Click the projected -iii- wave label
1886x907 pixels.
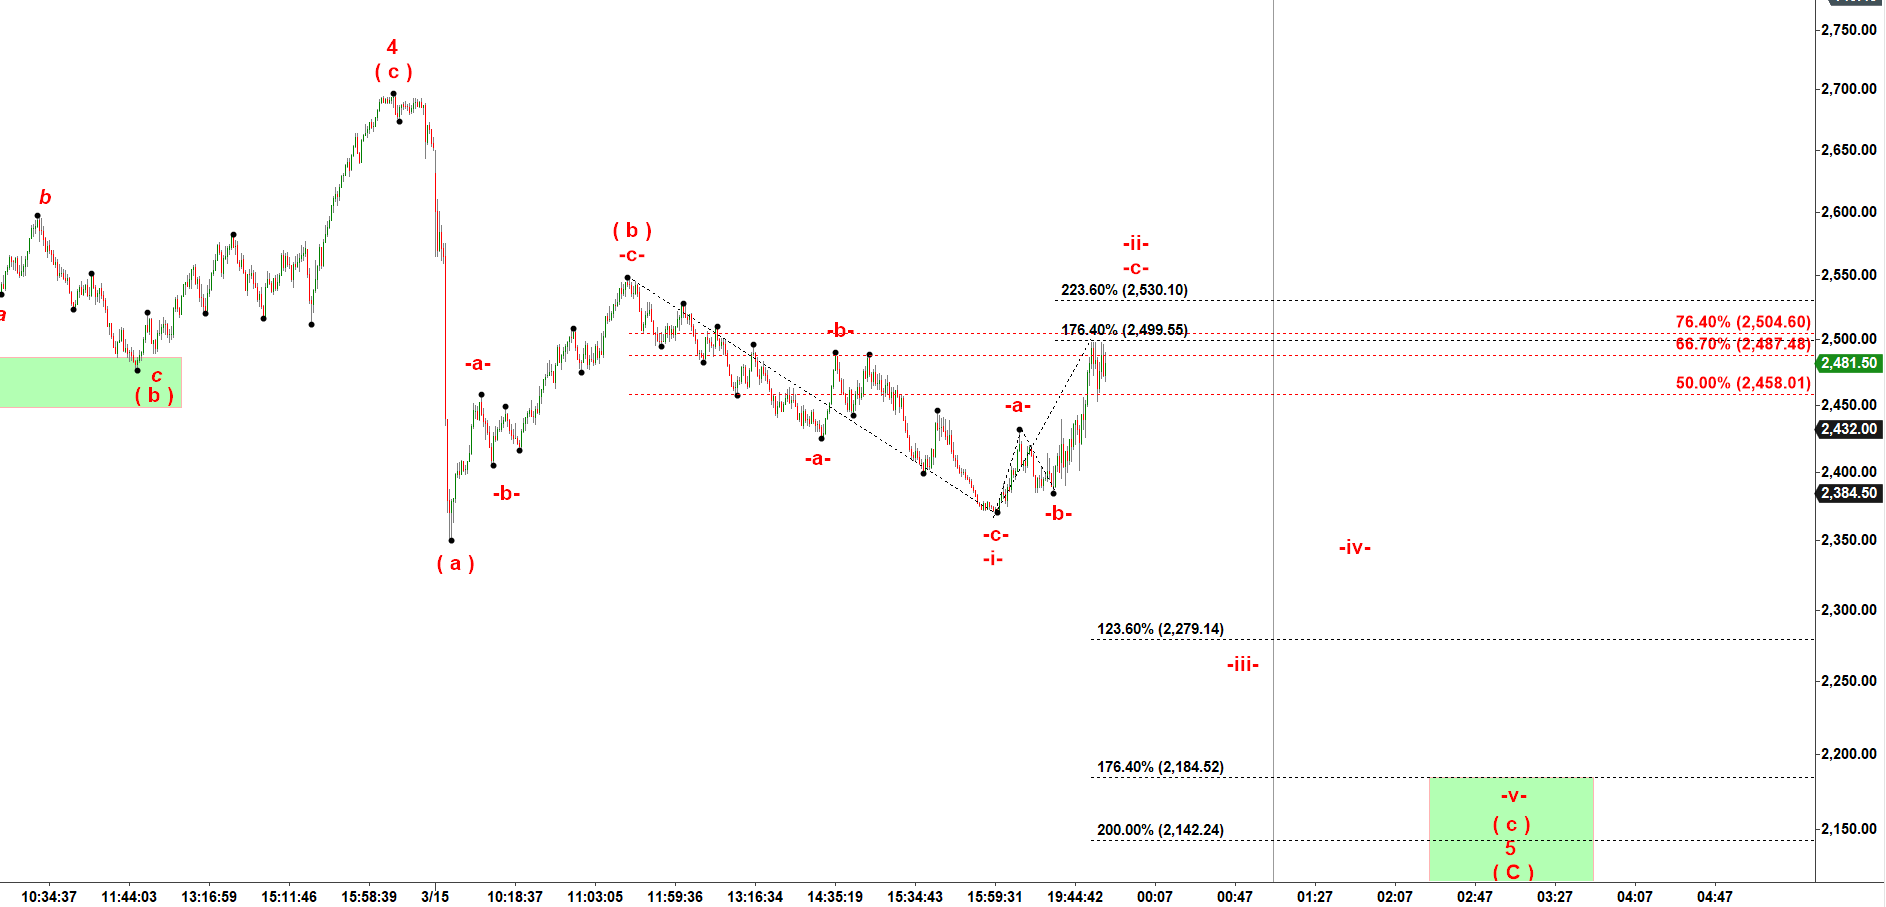tap(1242, 664)
